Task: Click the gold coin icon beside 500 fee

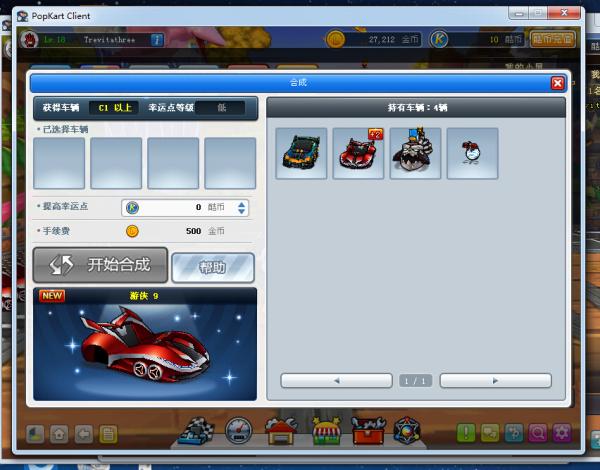Action: click(x=132, y=231)
